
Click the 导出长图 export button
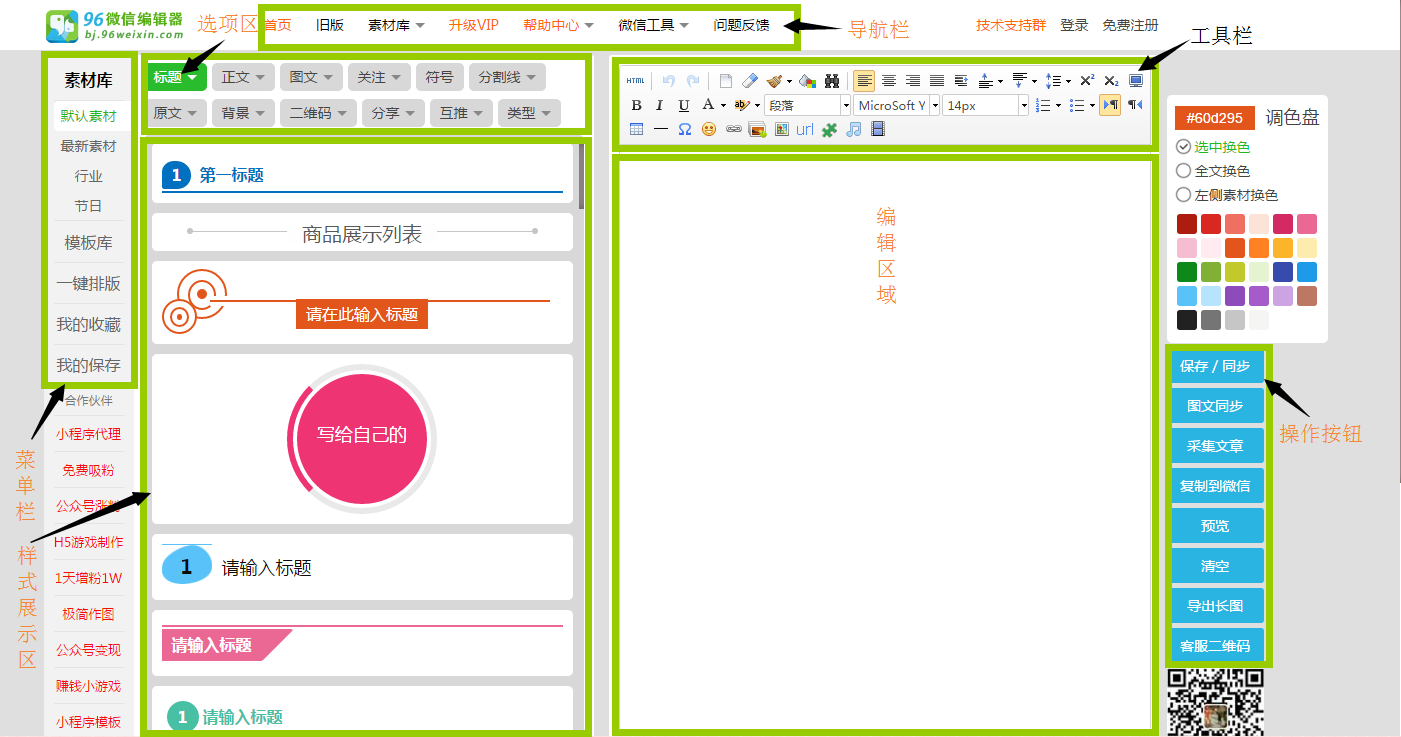click(x=1215, y=606)
